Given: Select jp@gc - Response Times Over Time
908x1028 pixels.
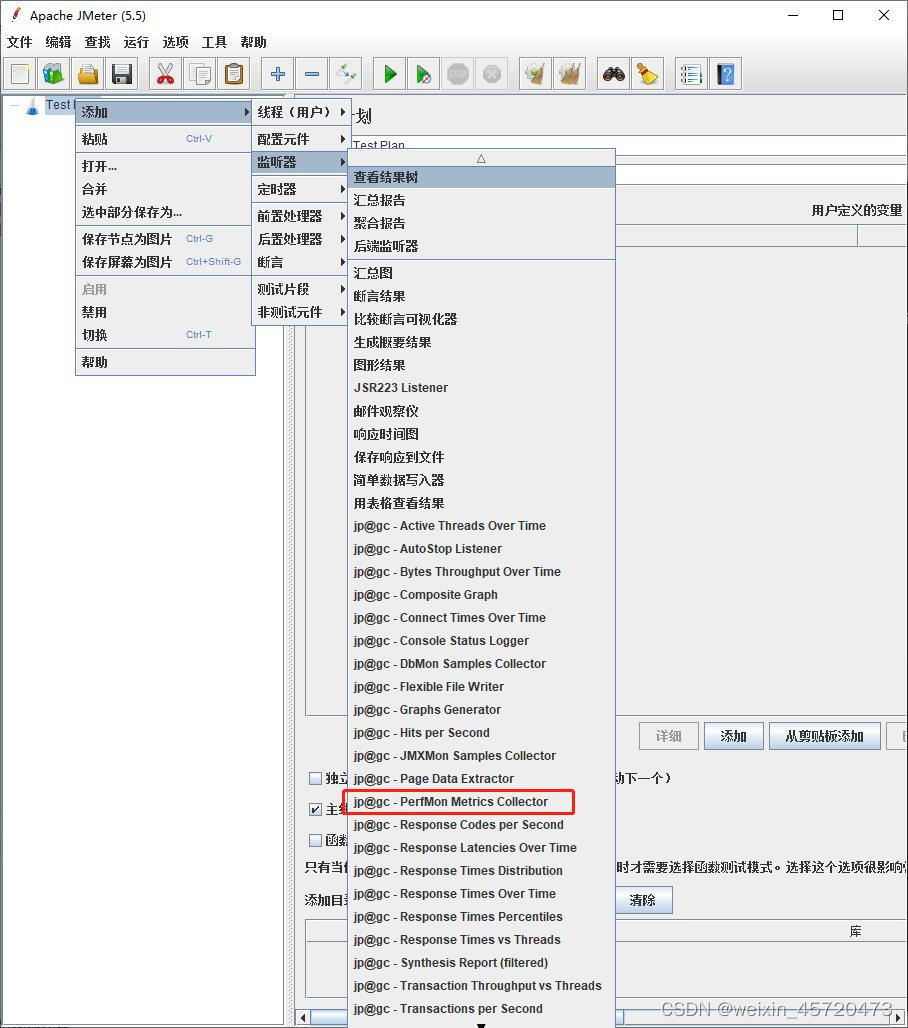Looking at the screenshot, I should (x=481, y=894).
